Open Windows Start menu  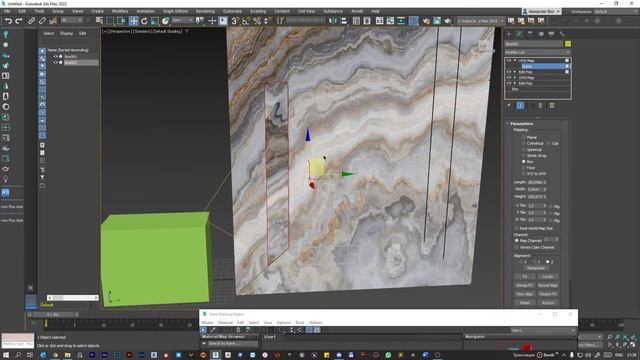[7, 355]
